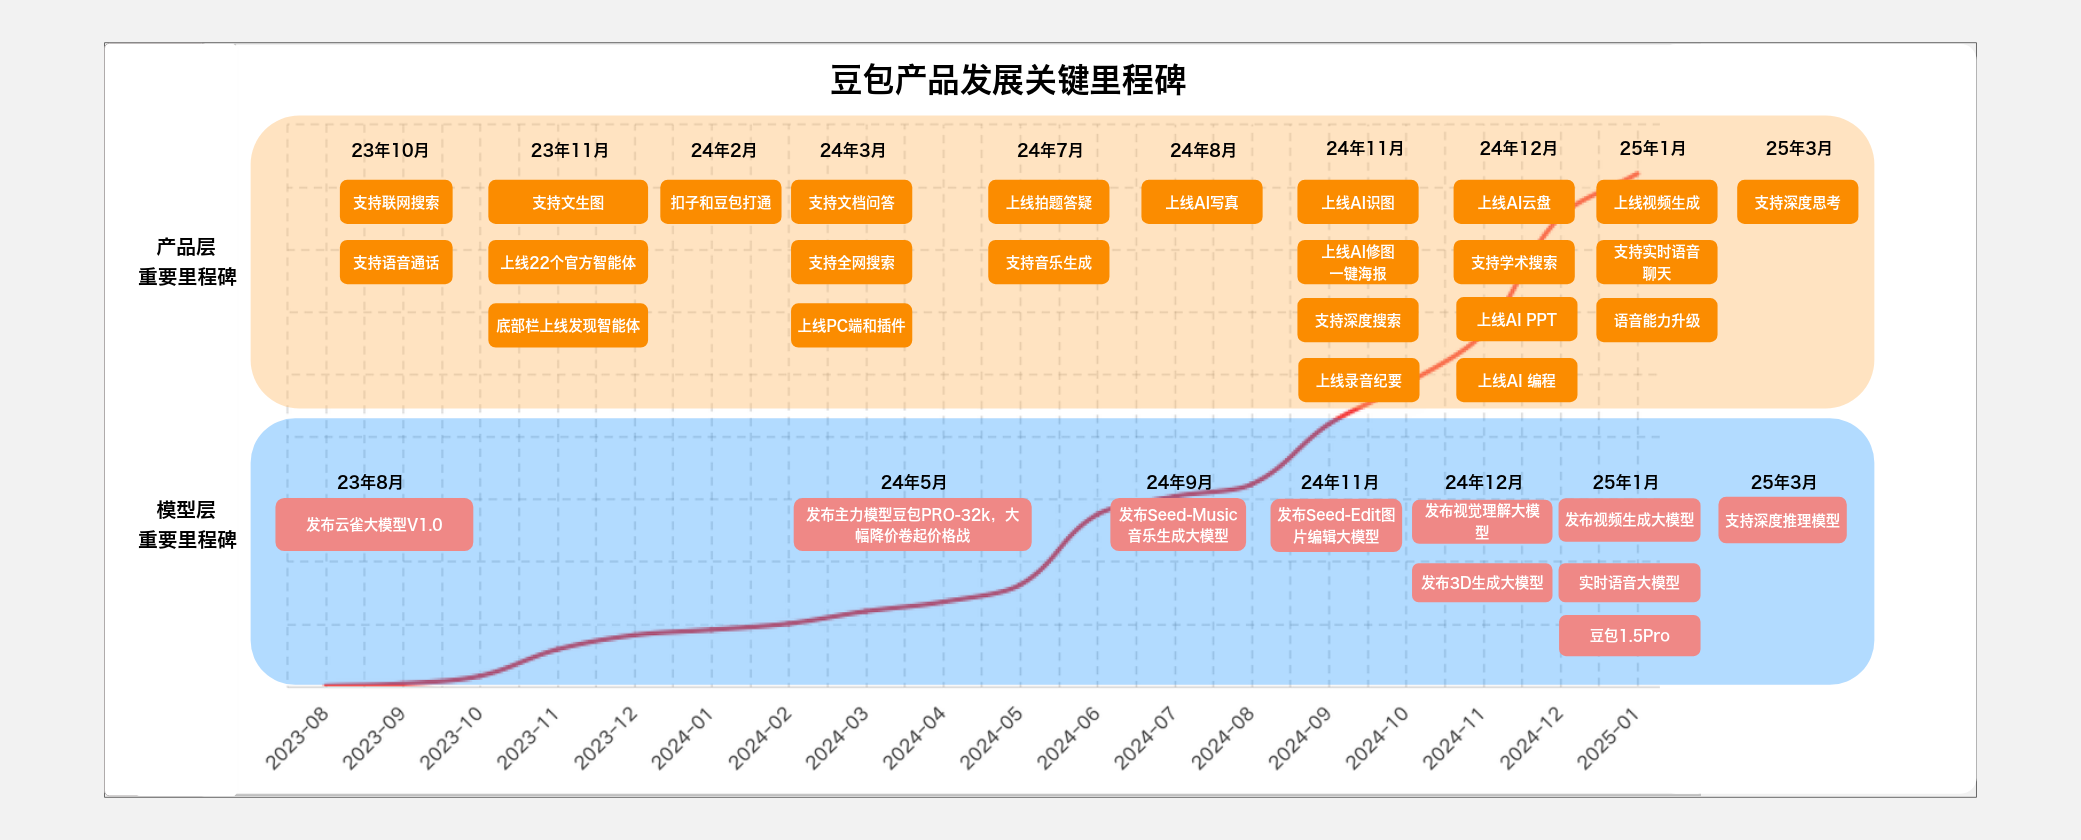Image resolution: width=2081 pixels, height=840 pixels.
Task: Click the 发布3D生成大模型 box
Action: tap(1482, 582)
